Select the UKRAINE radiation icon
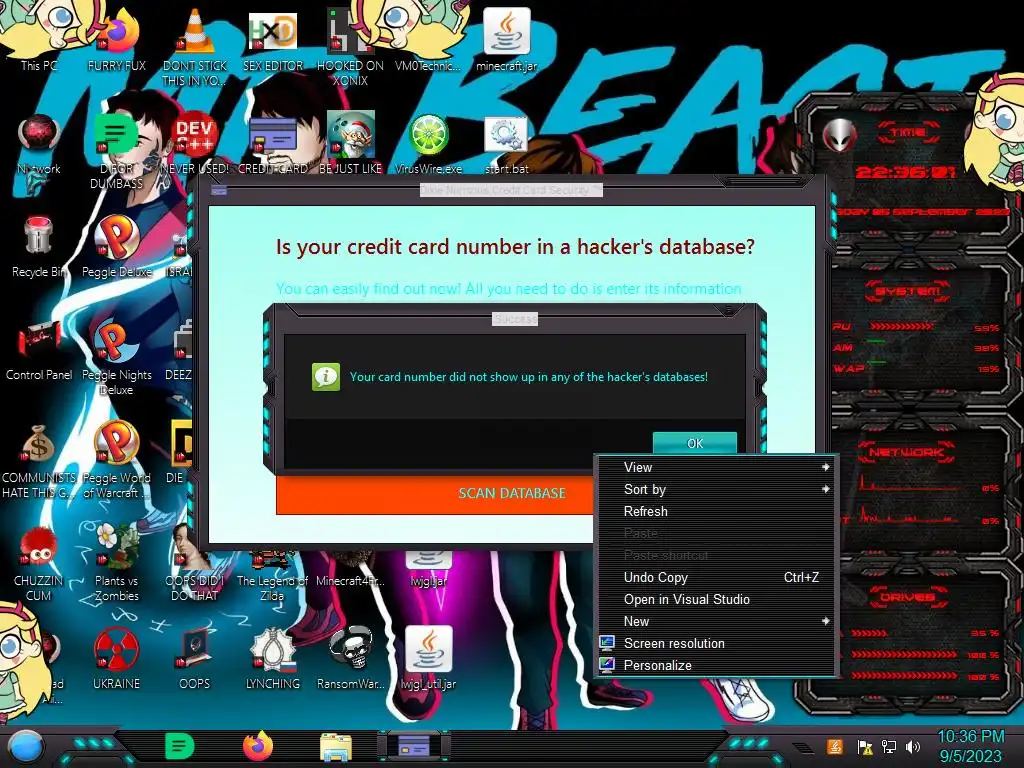The width and height of the screenshot is (1024, 768). pyautogui.click(x=117, y=660)
